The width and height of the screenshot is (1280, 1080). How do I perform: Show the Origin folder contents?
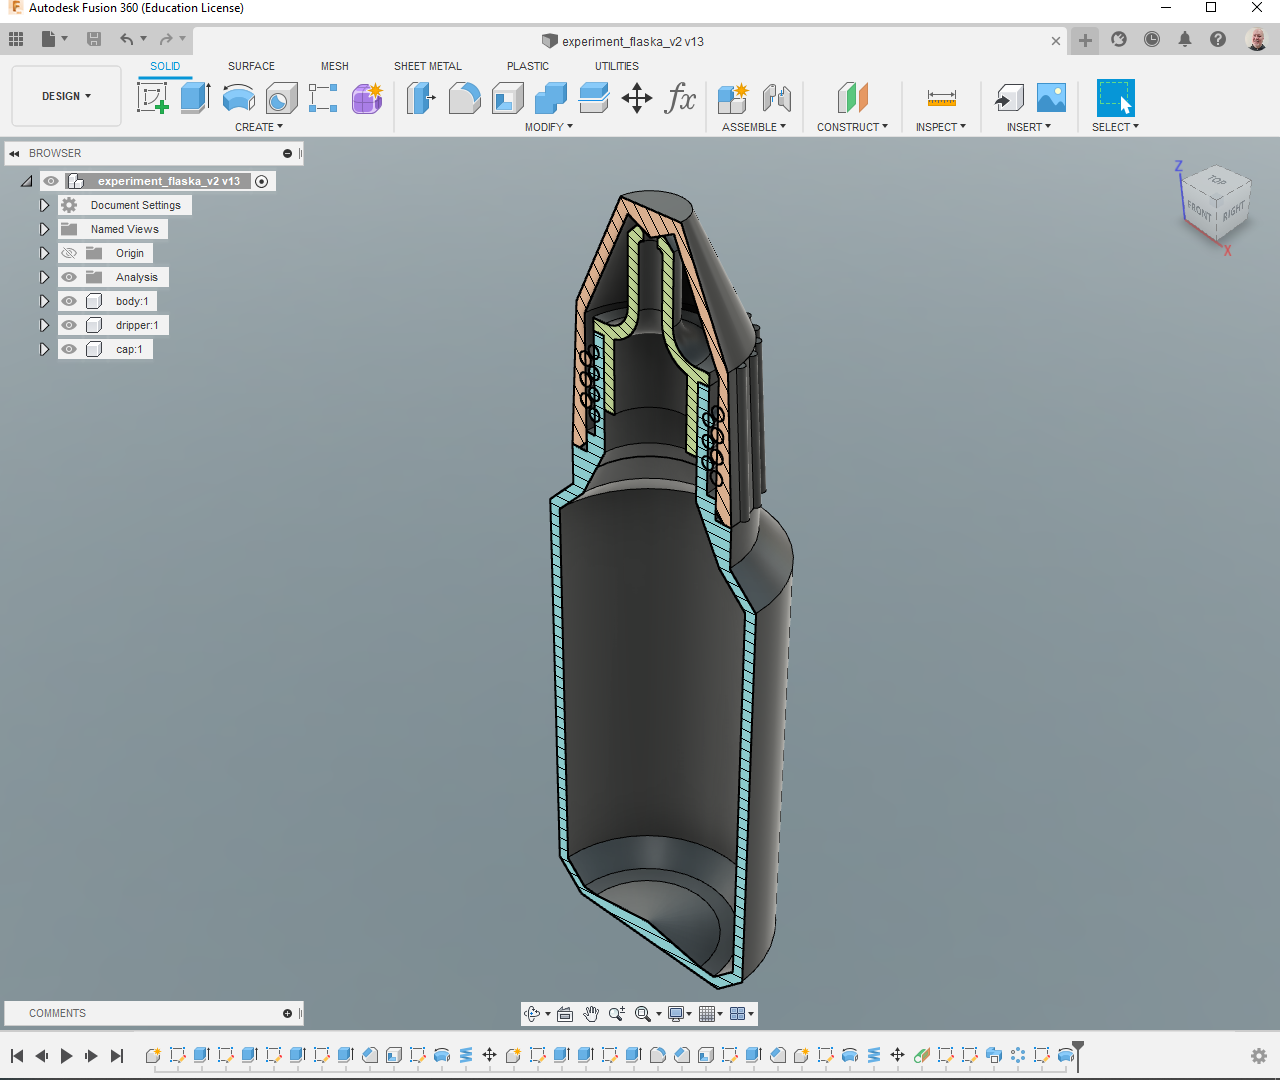[x=44, y=252]
